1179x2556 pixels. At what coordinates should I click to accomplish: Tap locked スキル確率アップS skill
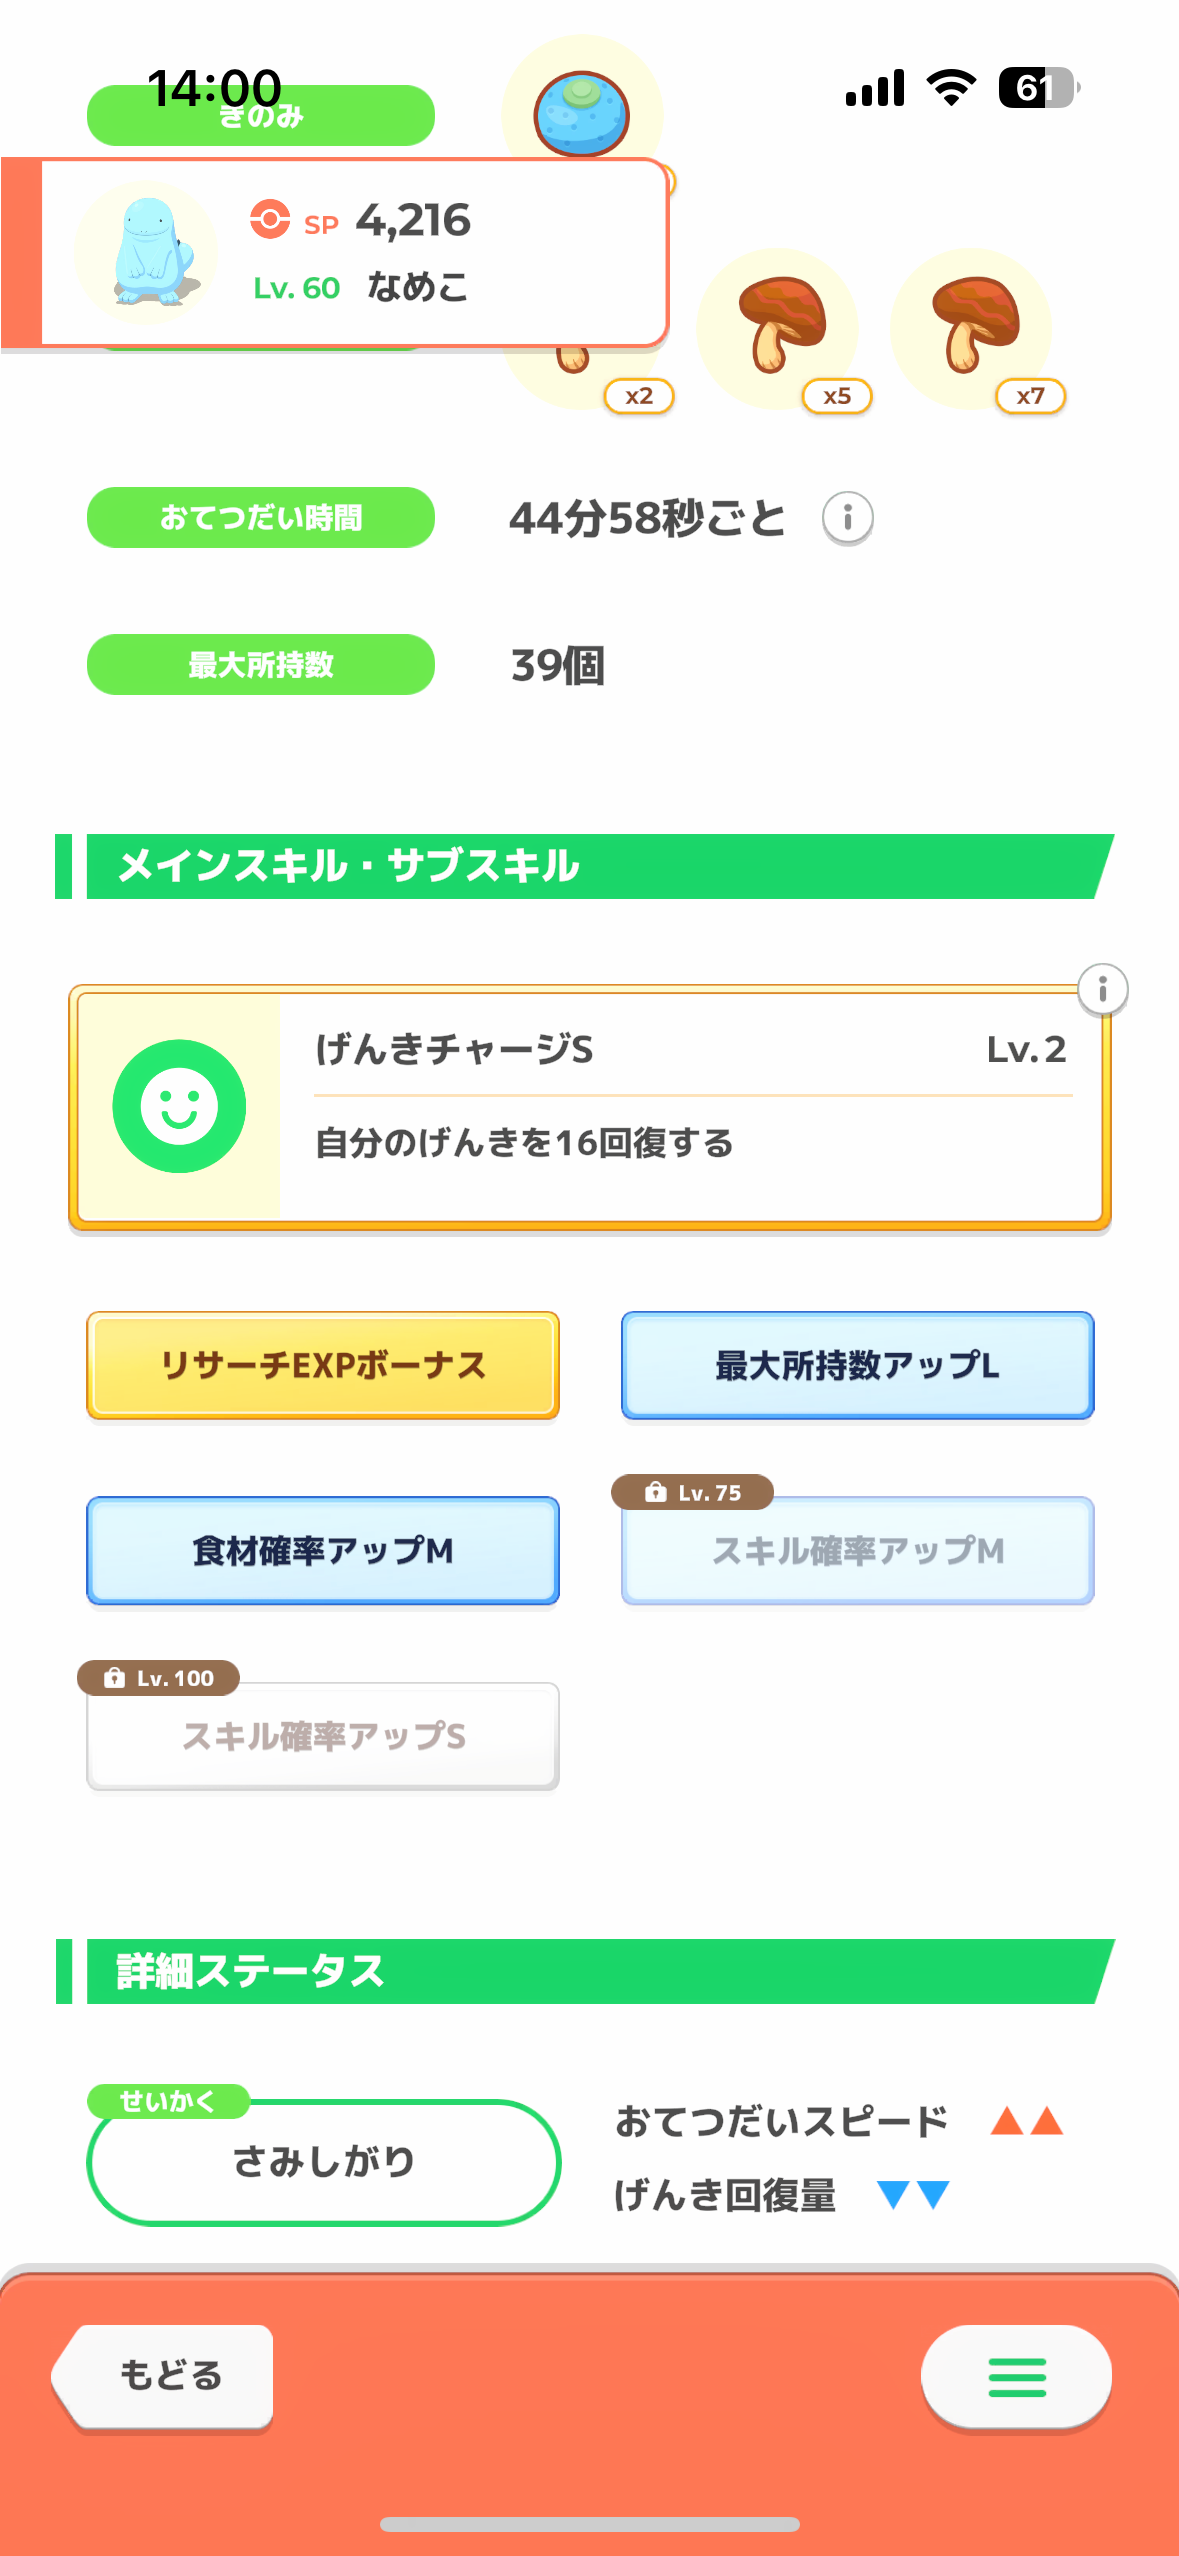coord(323,1737)
